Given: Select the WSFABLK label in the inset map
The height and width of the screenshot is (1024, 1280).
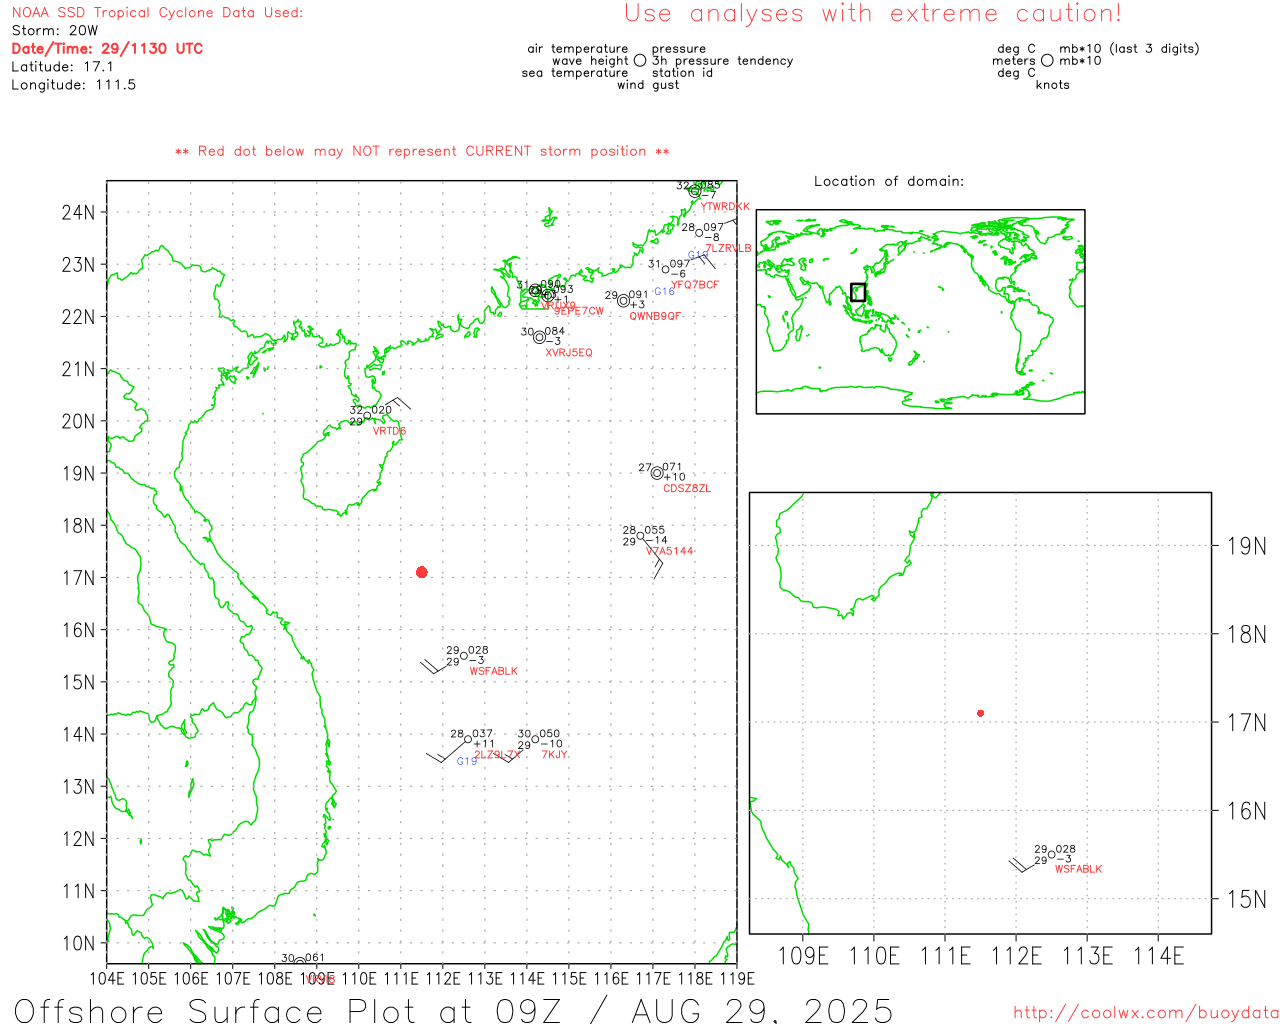Looking at the screenshot, I should (x=1079, y=869).
